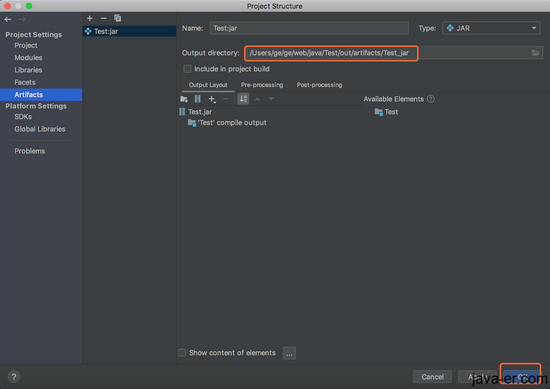Screen dimensions: 550x389
Task: Enable Show content of elements
Action: 182,353
